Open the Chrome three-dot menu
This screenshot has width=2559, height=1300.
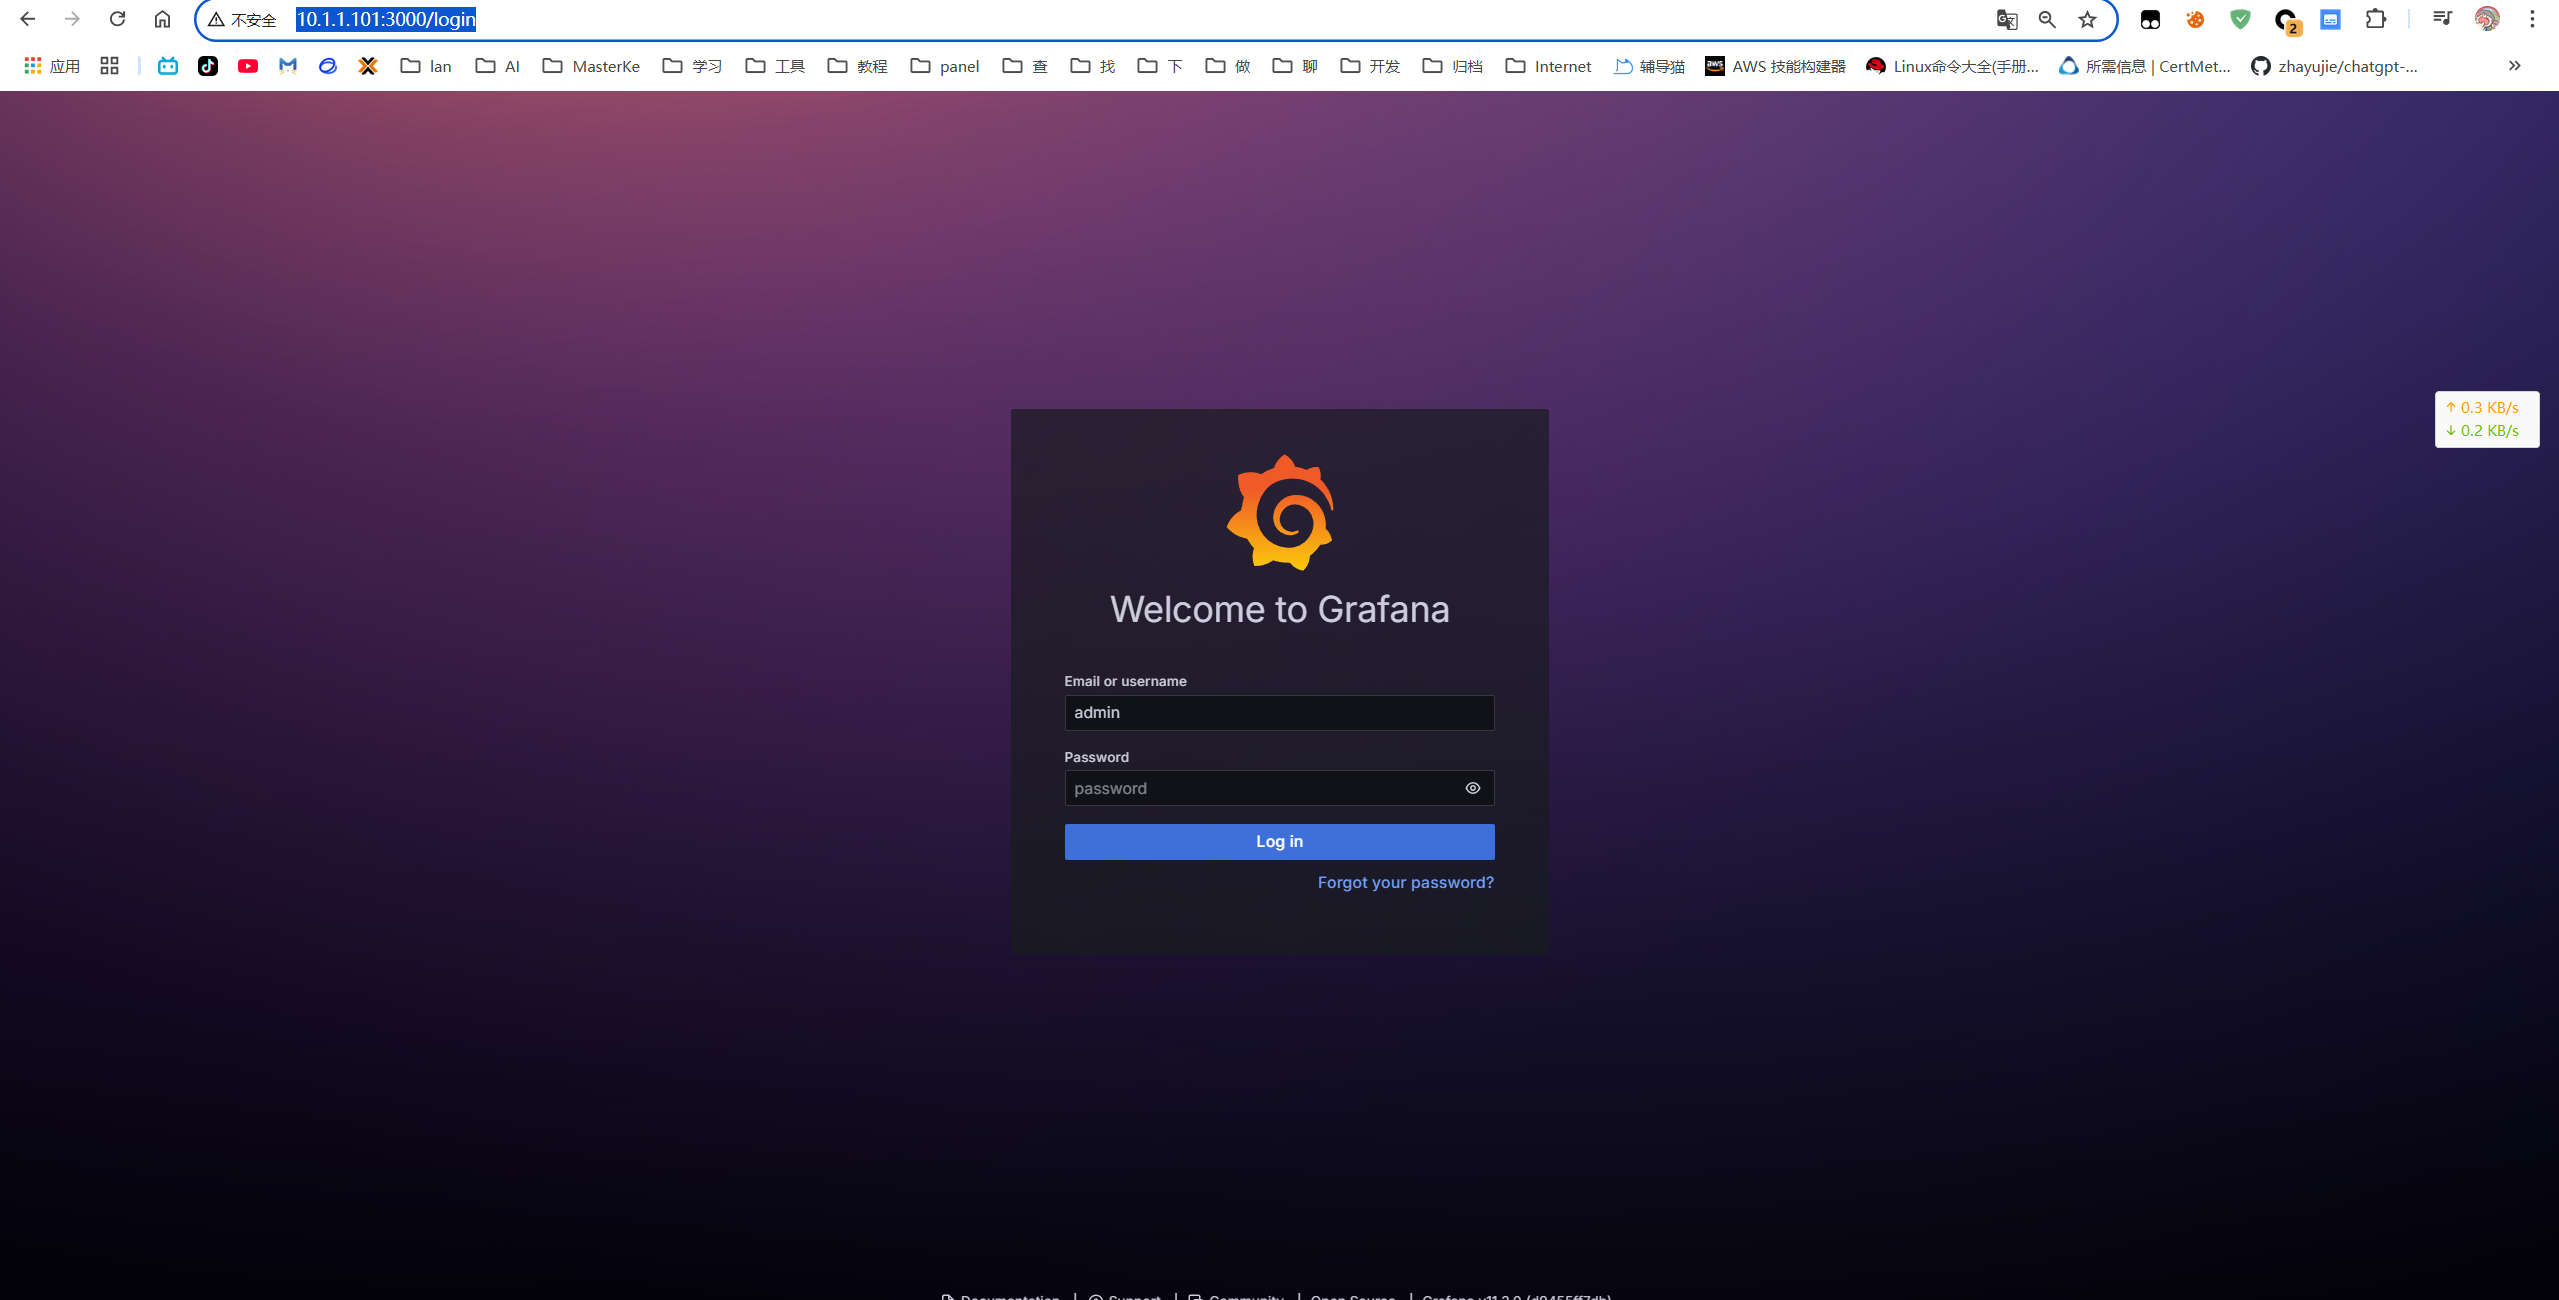(x=2532, y=19)
